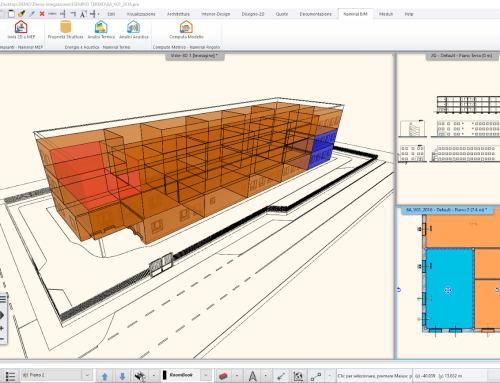Click the coordinate readout in status bar
Screen dimensions: 500x383
coord(438,376)
